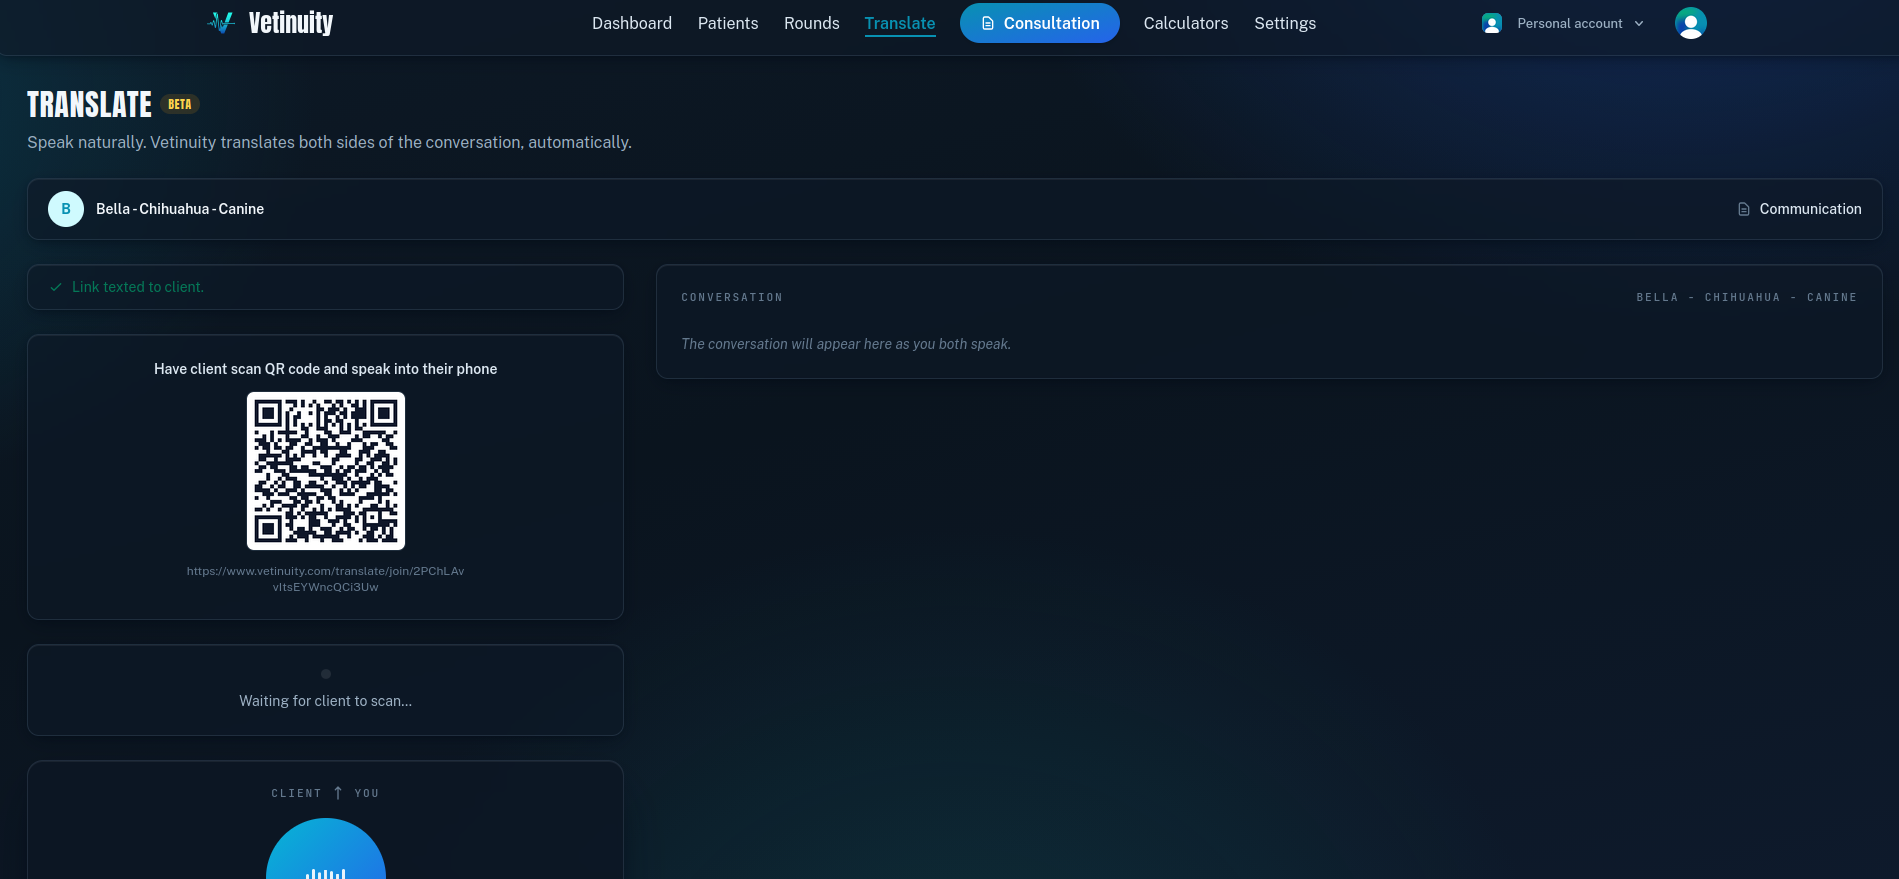The width and height of the screenshot is (1899, 879).
Task: Click the 'Speak naturally' subtitle text
Action: pos(329,142)
